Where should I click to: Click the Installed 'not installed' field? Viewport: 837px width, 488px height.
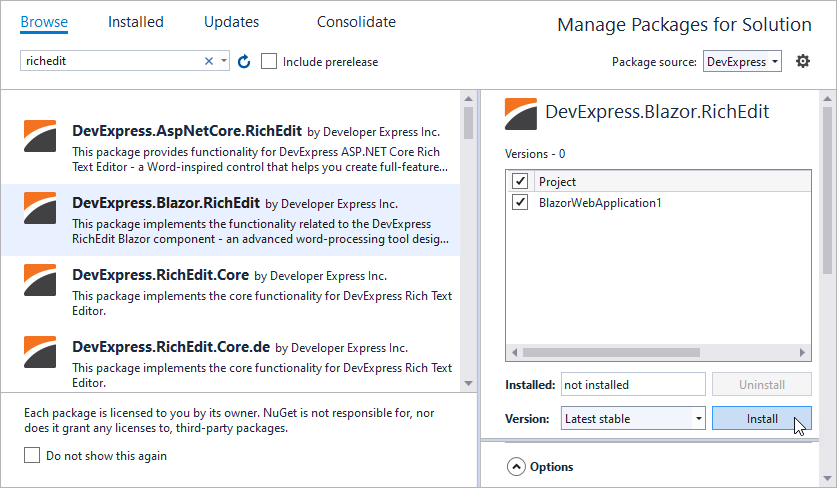[x=633, y=384]
